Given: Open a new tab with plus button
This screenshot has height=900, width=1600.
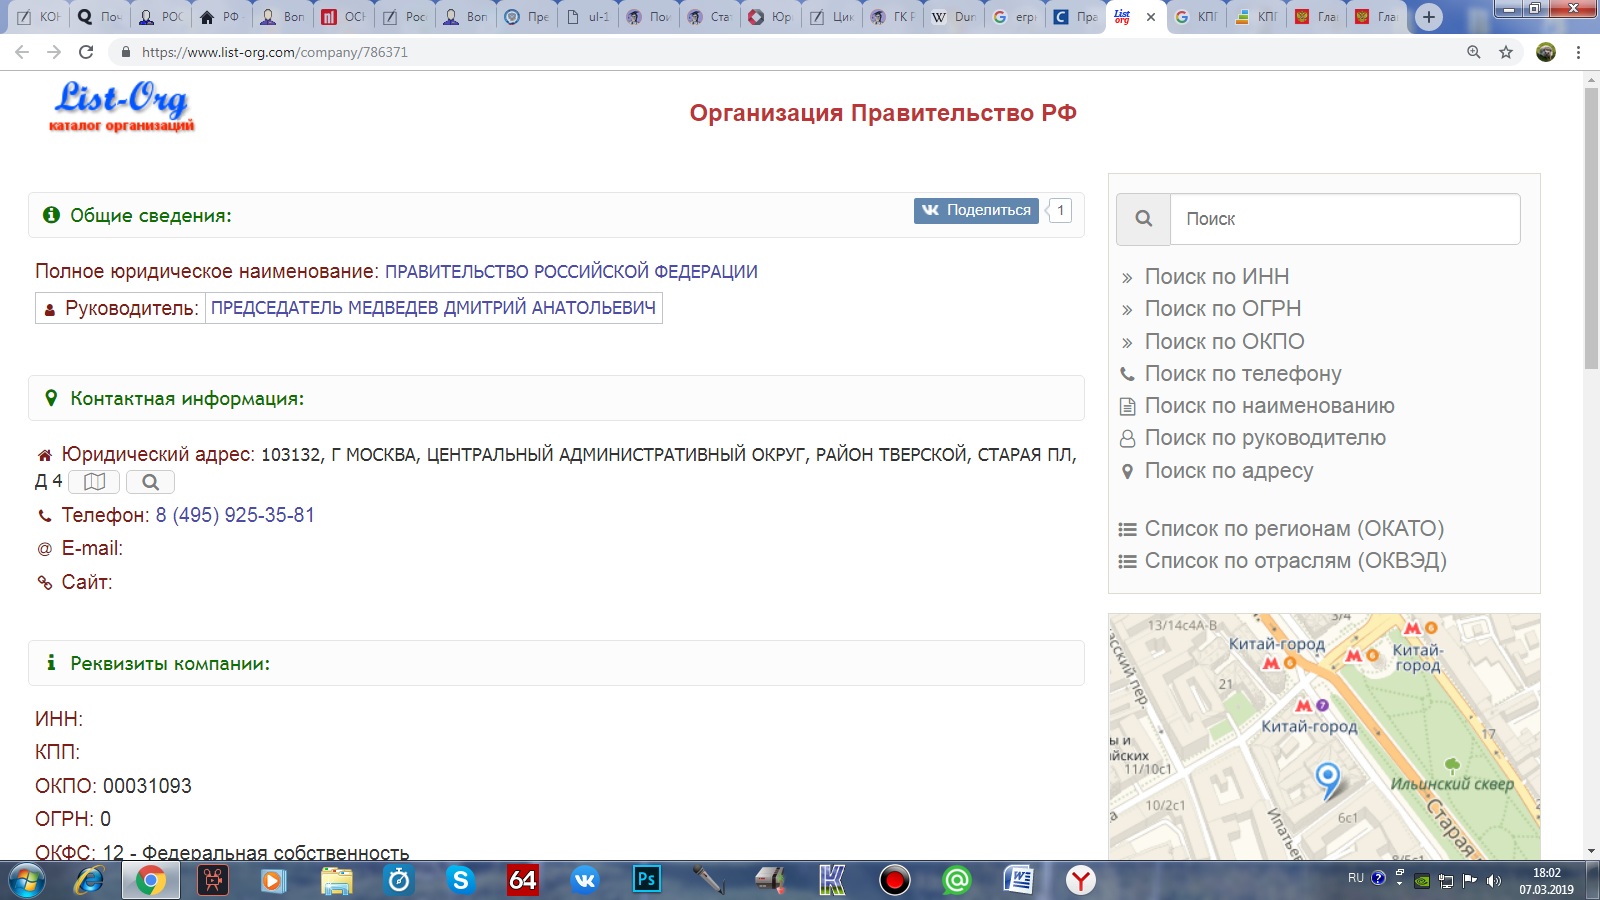Looking at the screenshot, I should point(1429,17).
